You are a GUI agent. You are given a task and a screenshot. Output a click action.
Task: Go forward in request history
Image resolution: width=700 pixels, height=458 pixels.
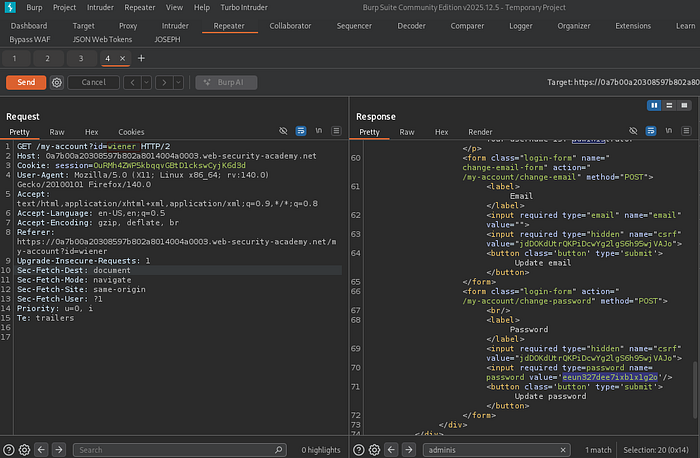(164, 83)
